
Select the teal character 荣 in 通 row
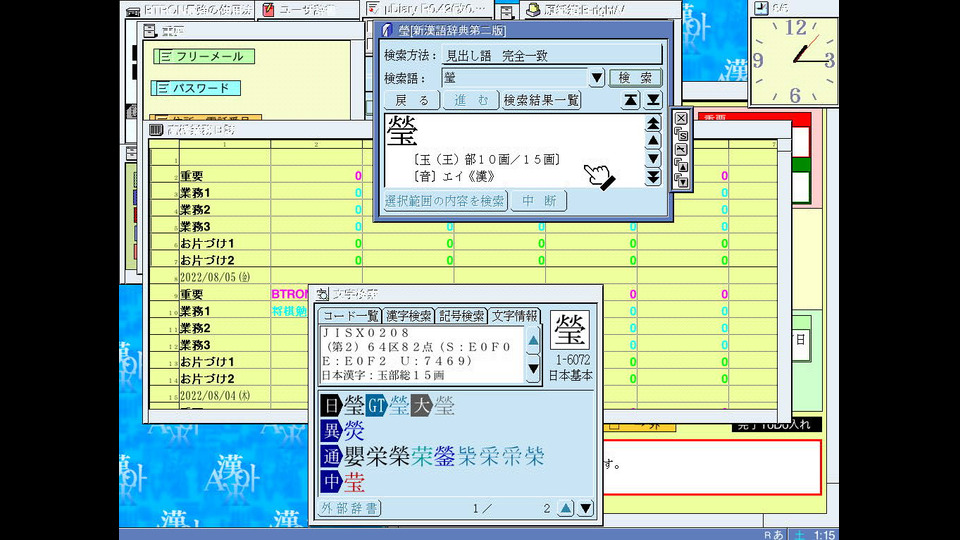pos(422,457)
